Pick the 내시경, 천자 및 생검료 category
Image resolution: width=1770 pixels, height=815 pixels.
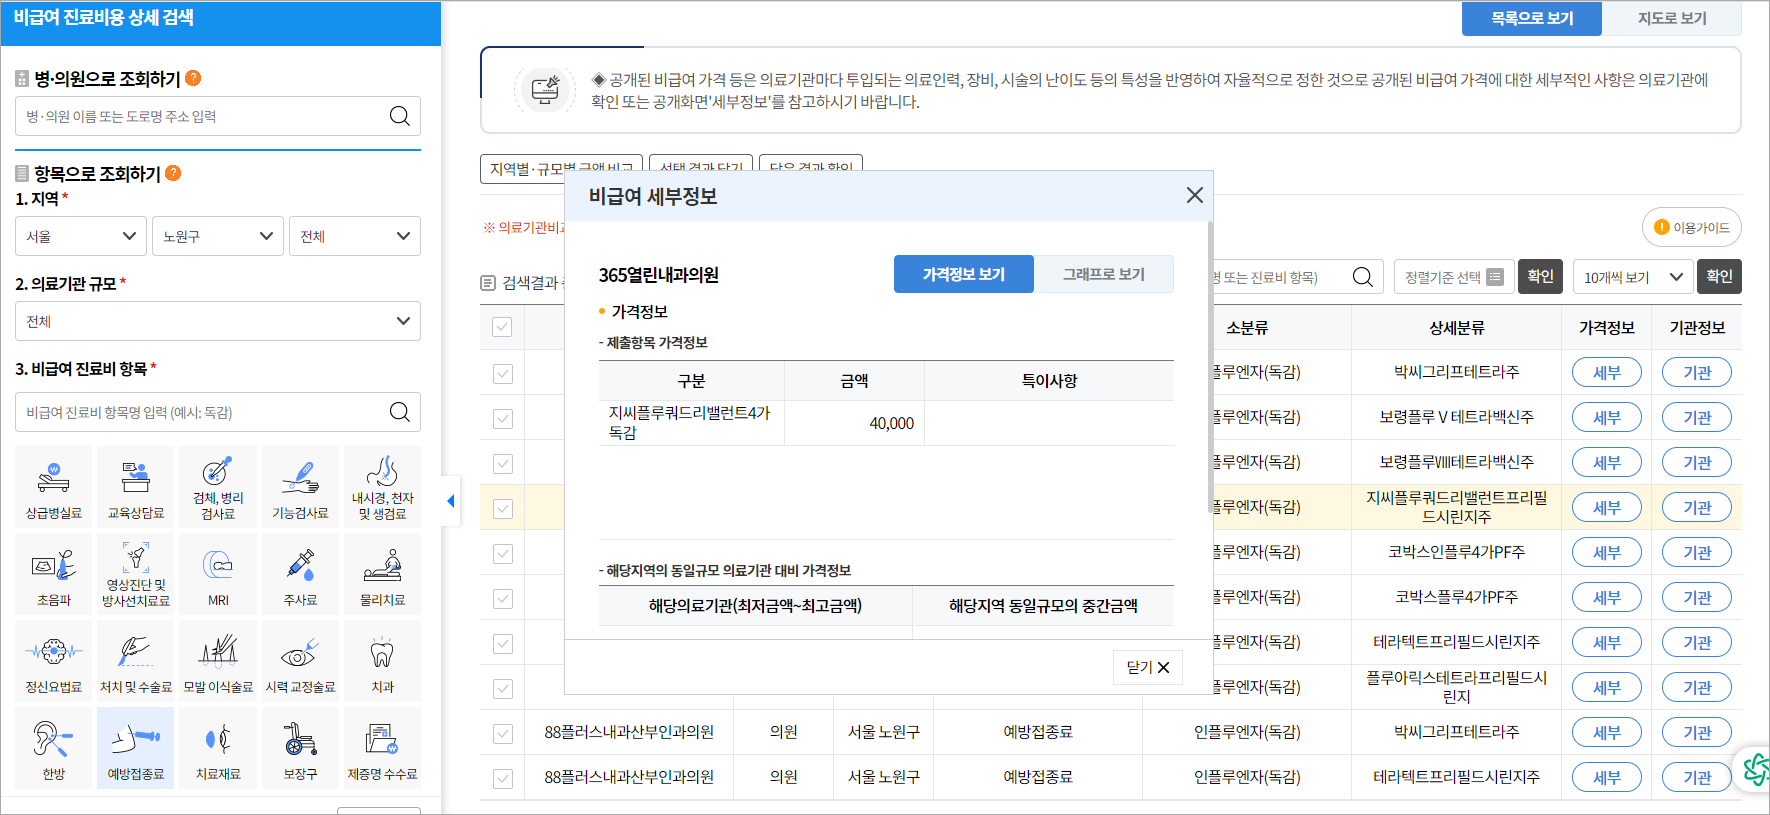tap(382, 487)
